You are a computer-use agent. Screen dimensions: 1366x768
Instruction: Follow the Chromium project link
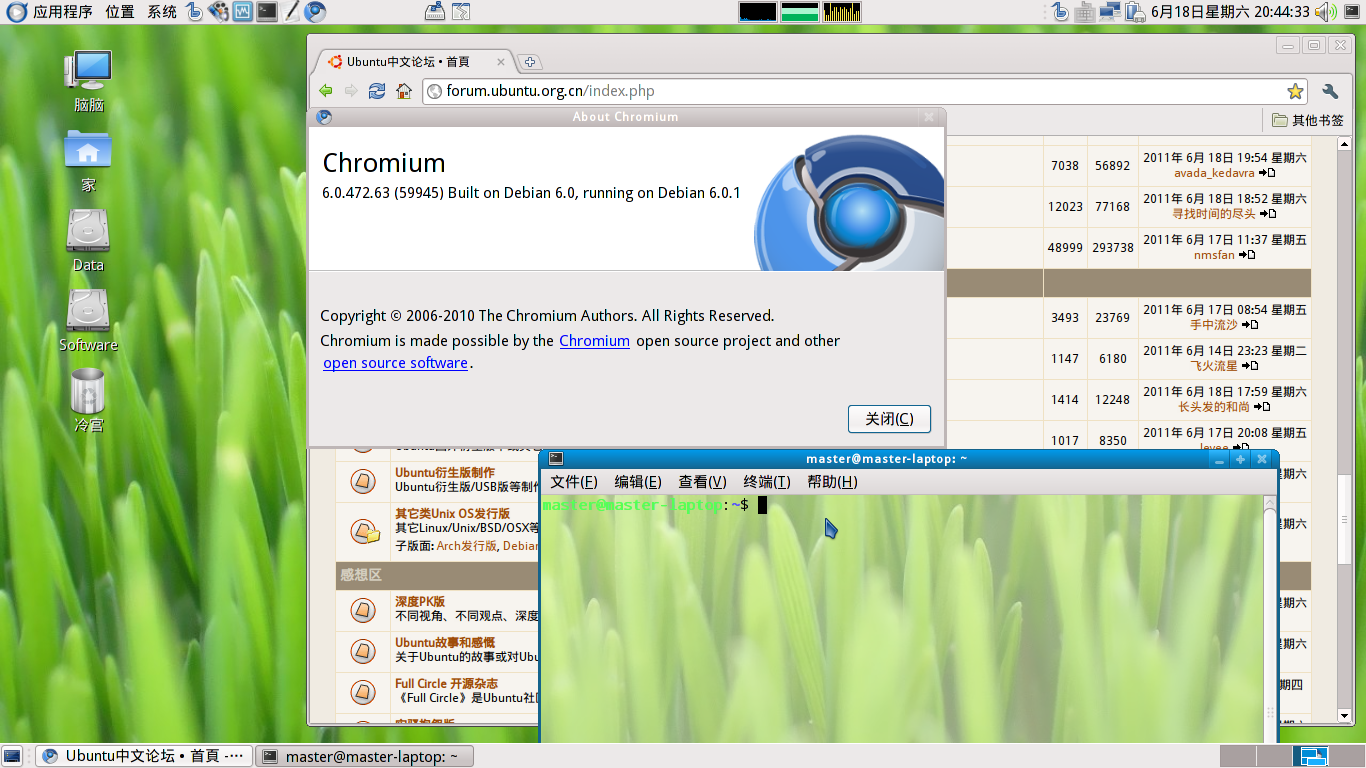(x=594, y=341)
